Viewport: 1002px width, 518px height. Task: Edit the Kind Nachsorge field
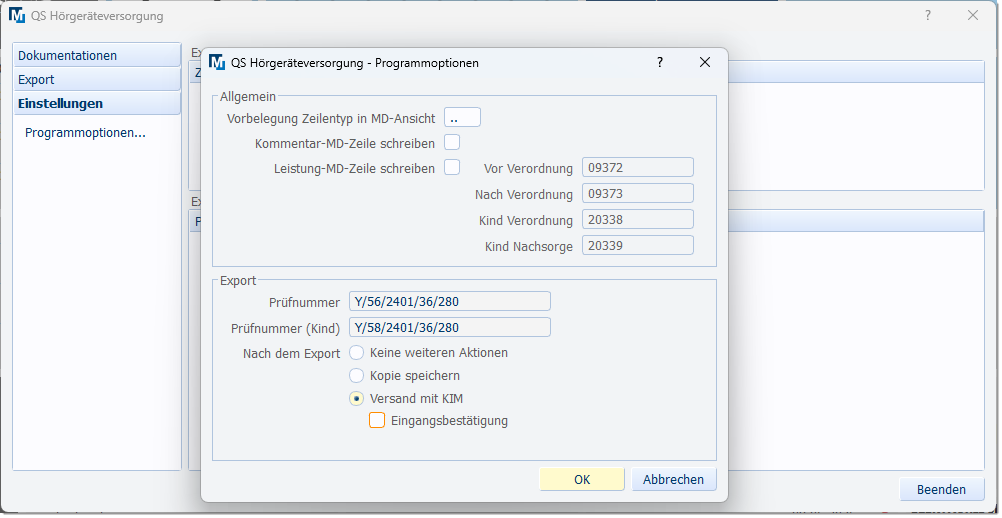pyautogui.click(x=638, y=245)
